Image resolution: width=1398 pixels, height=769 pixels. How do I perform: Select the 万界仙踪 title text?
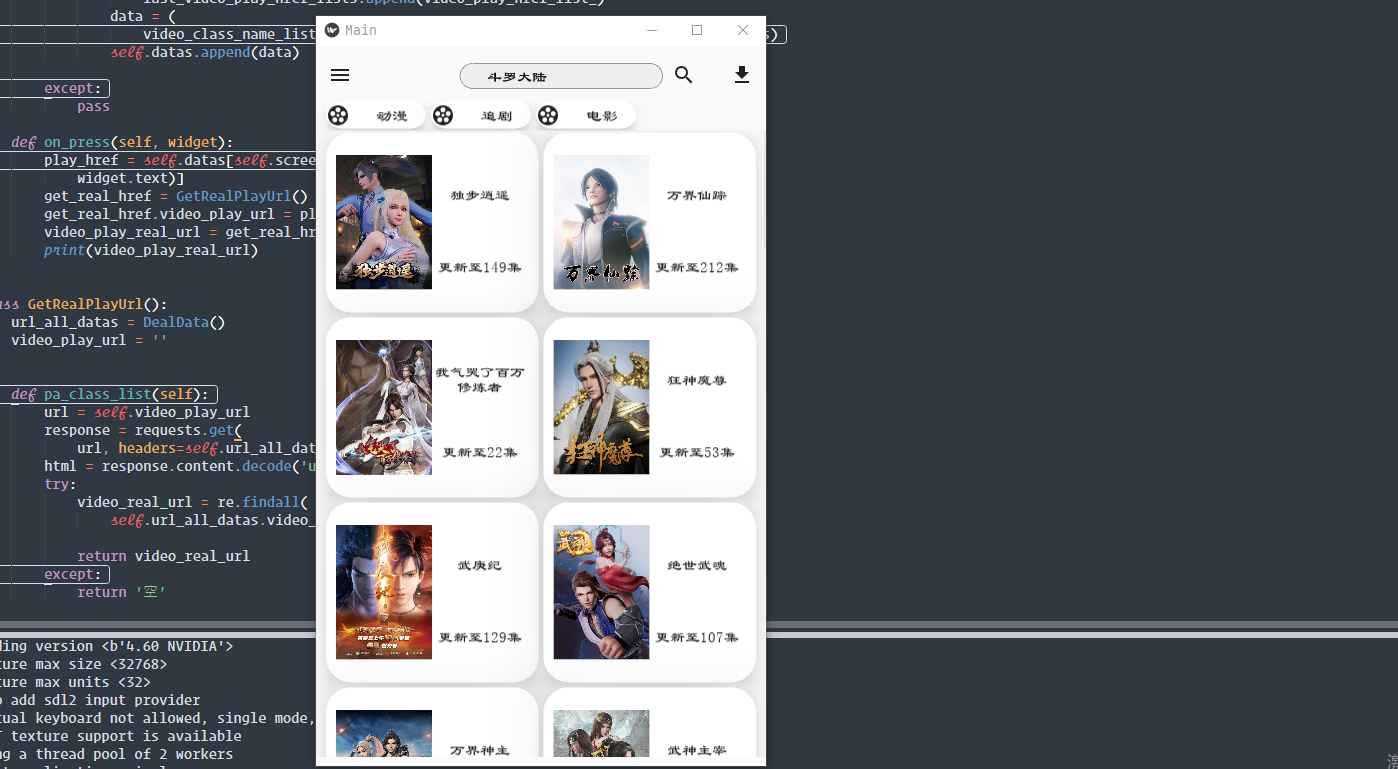click(697, 196)
